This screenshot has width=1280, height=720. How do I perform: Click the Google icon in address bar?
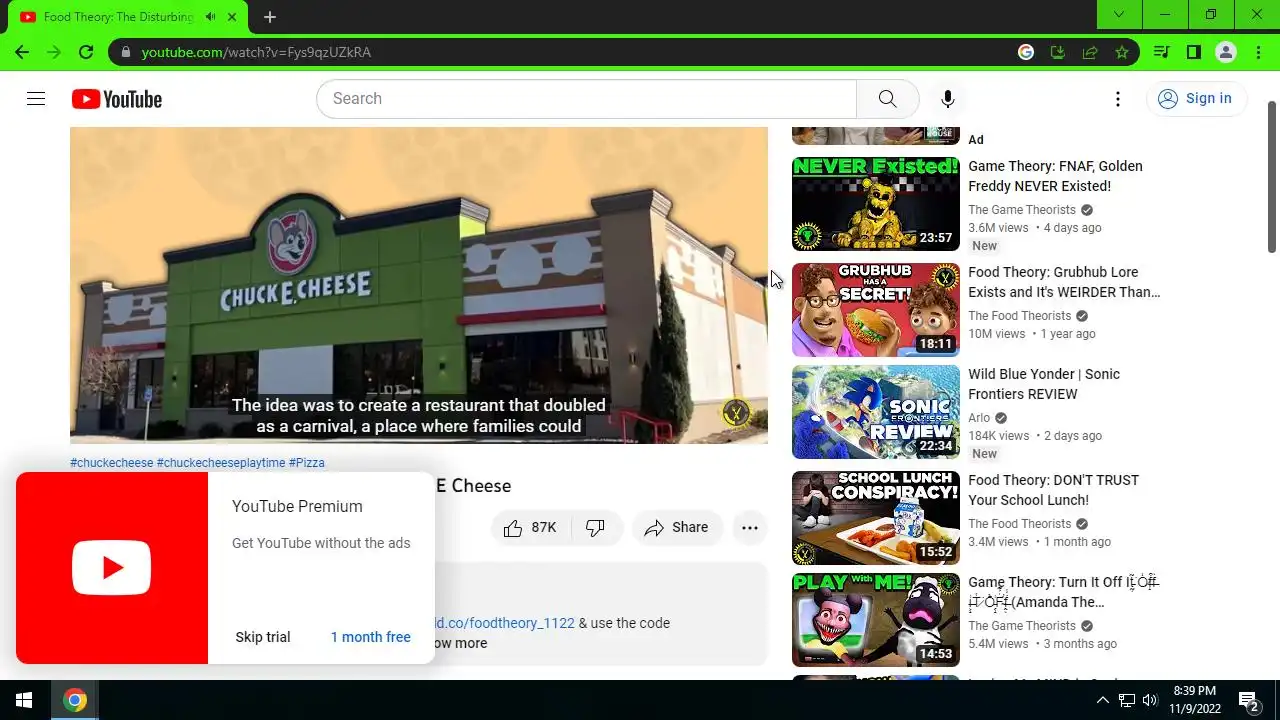click(x=1026, y=52)
